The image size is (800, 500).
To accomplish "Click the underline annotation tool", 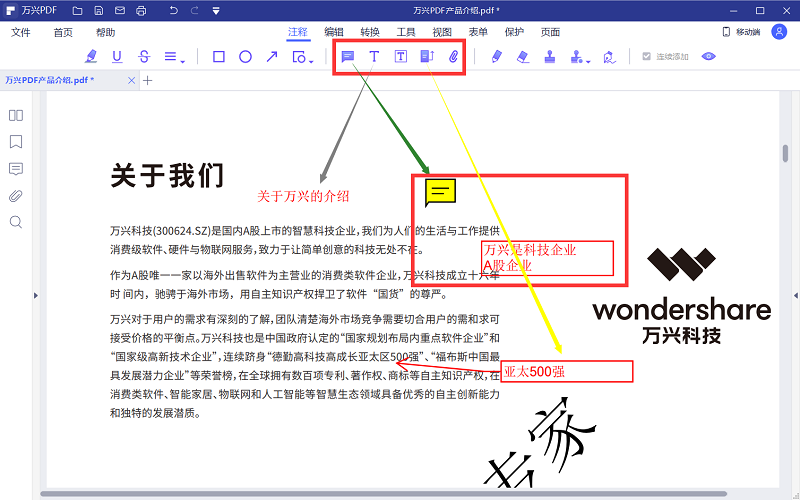I will [118, 57].
